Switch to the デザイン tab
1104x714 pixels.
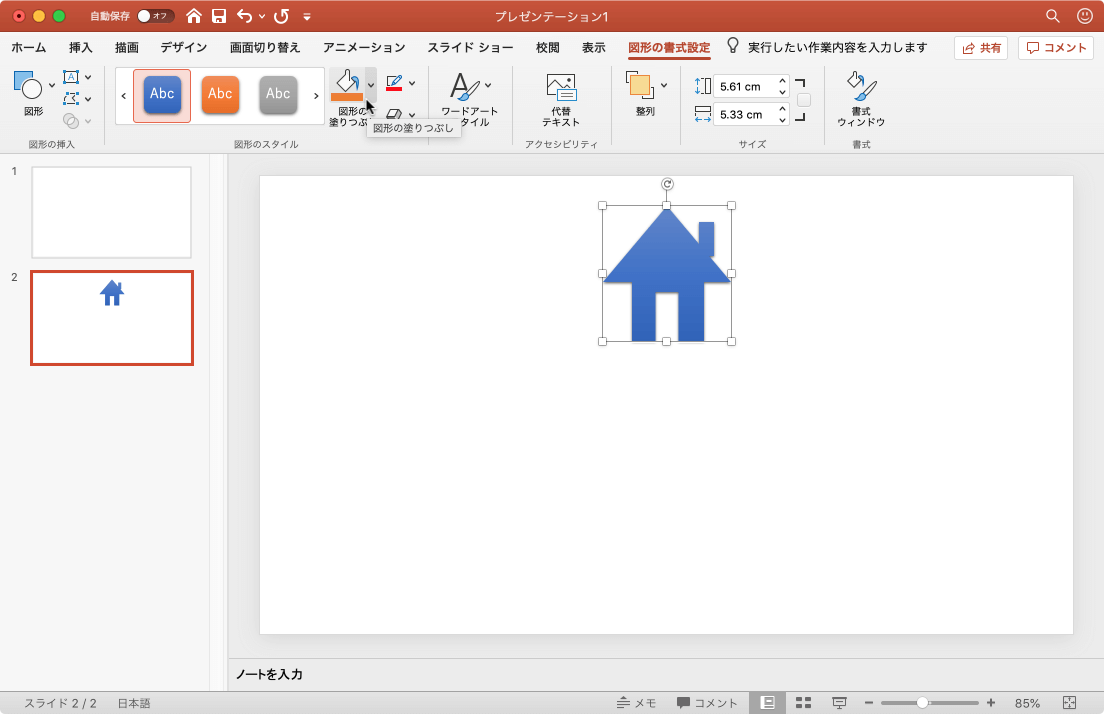tap(184, 47)
